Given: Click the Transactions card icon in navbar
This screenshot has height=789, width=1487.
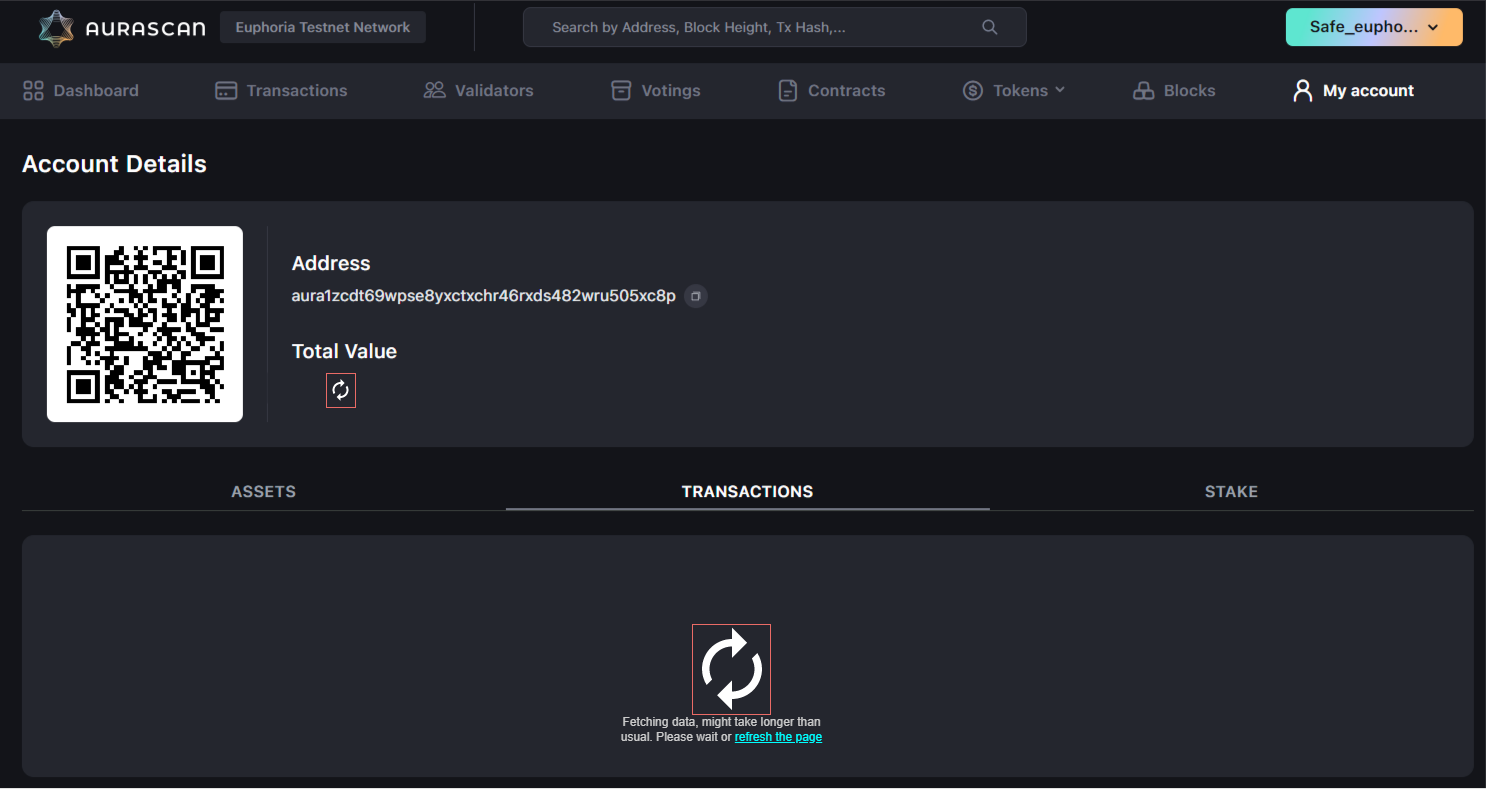Looking at the screenshot, I should (x=225, y=90).
